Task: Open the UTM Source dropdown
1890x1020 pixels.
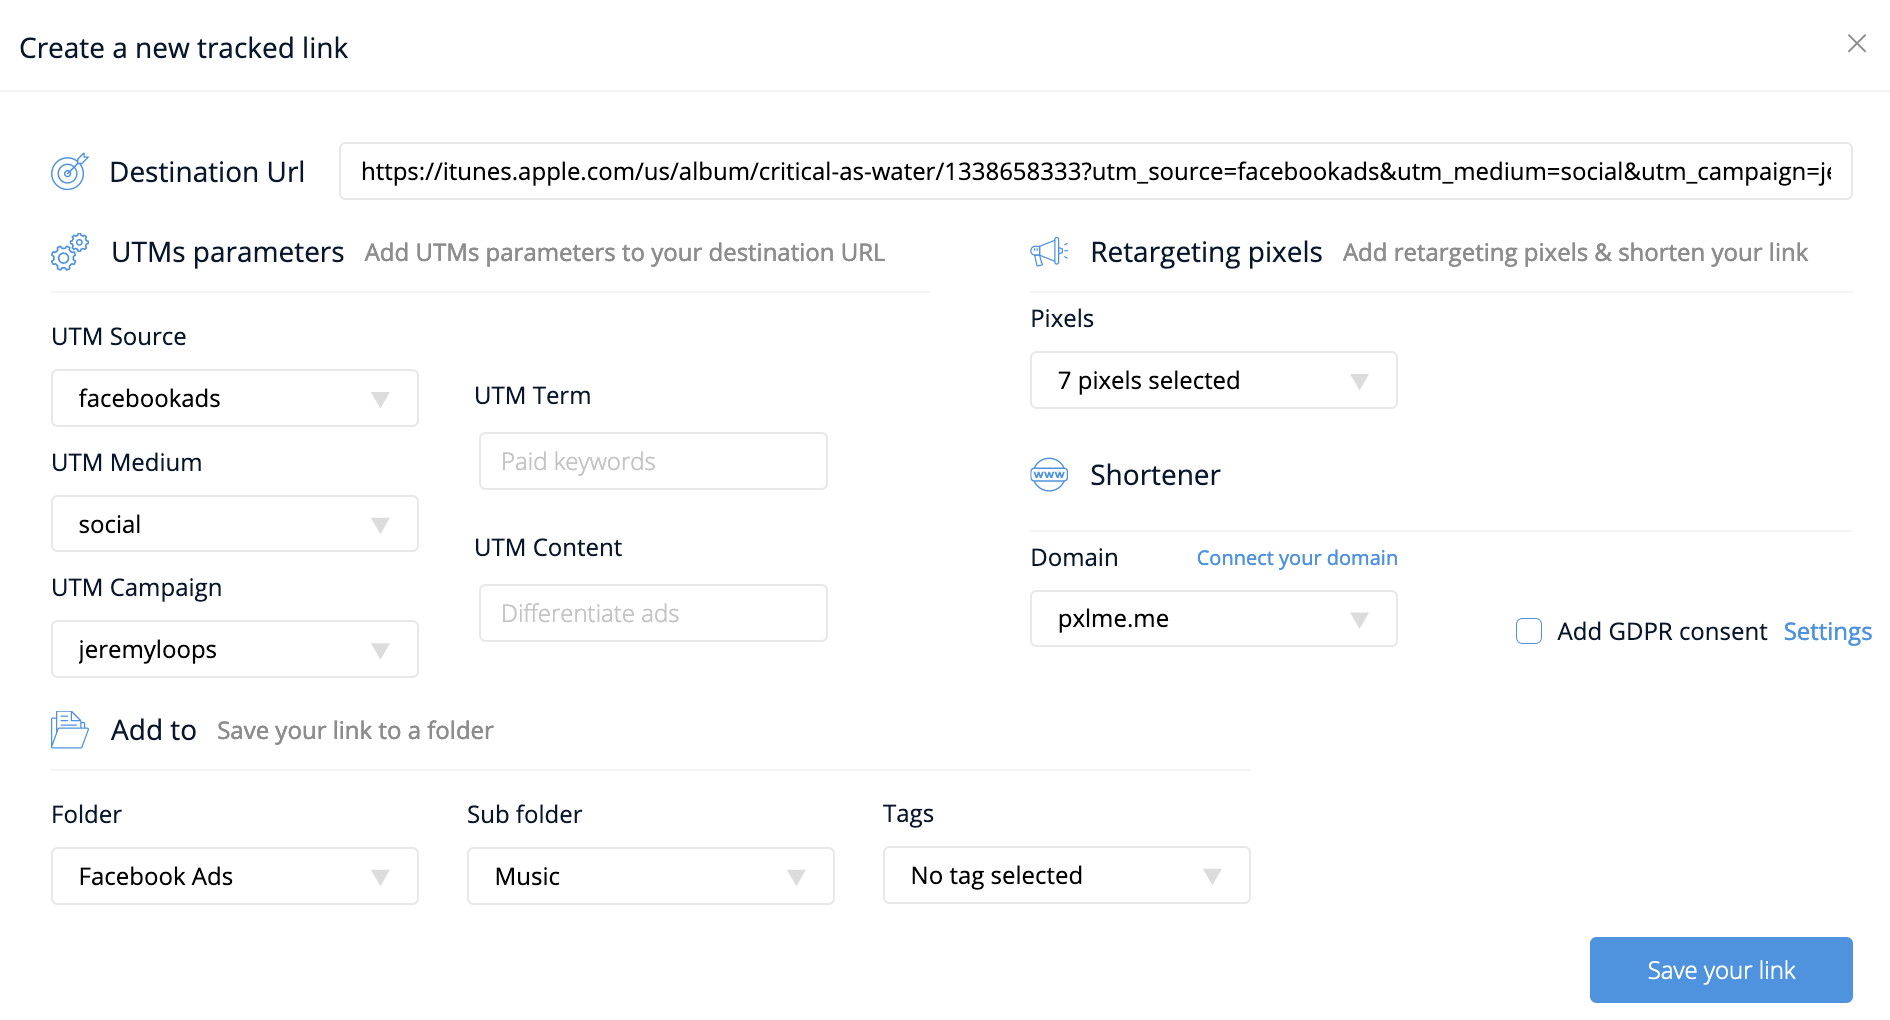Action: [235, 398]
